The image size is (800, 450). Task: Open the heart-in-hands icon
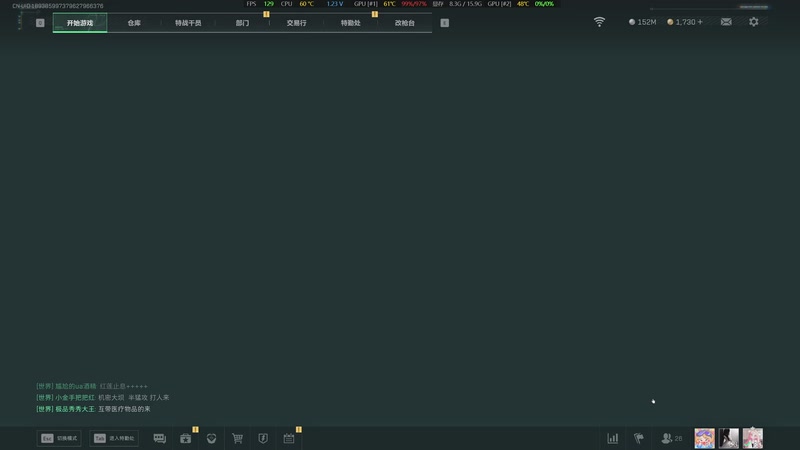[211, 438]
